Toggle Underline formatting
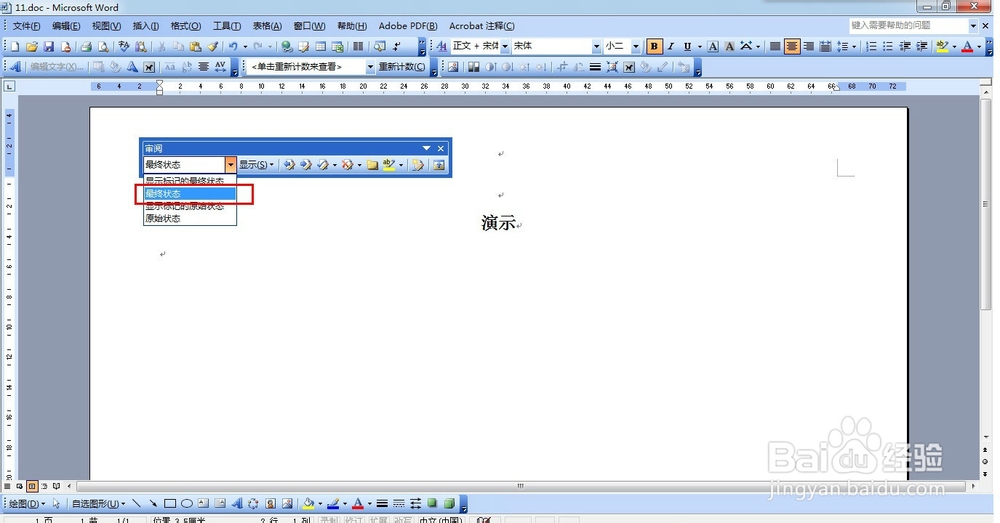The height and width of the screenshot is (523, 1000). [688, 47]
